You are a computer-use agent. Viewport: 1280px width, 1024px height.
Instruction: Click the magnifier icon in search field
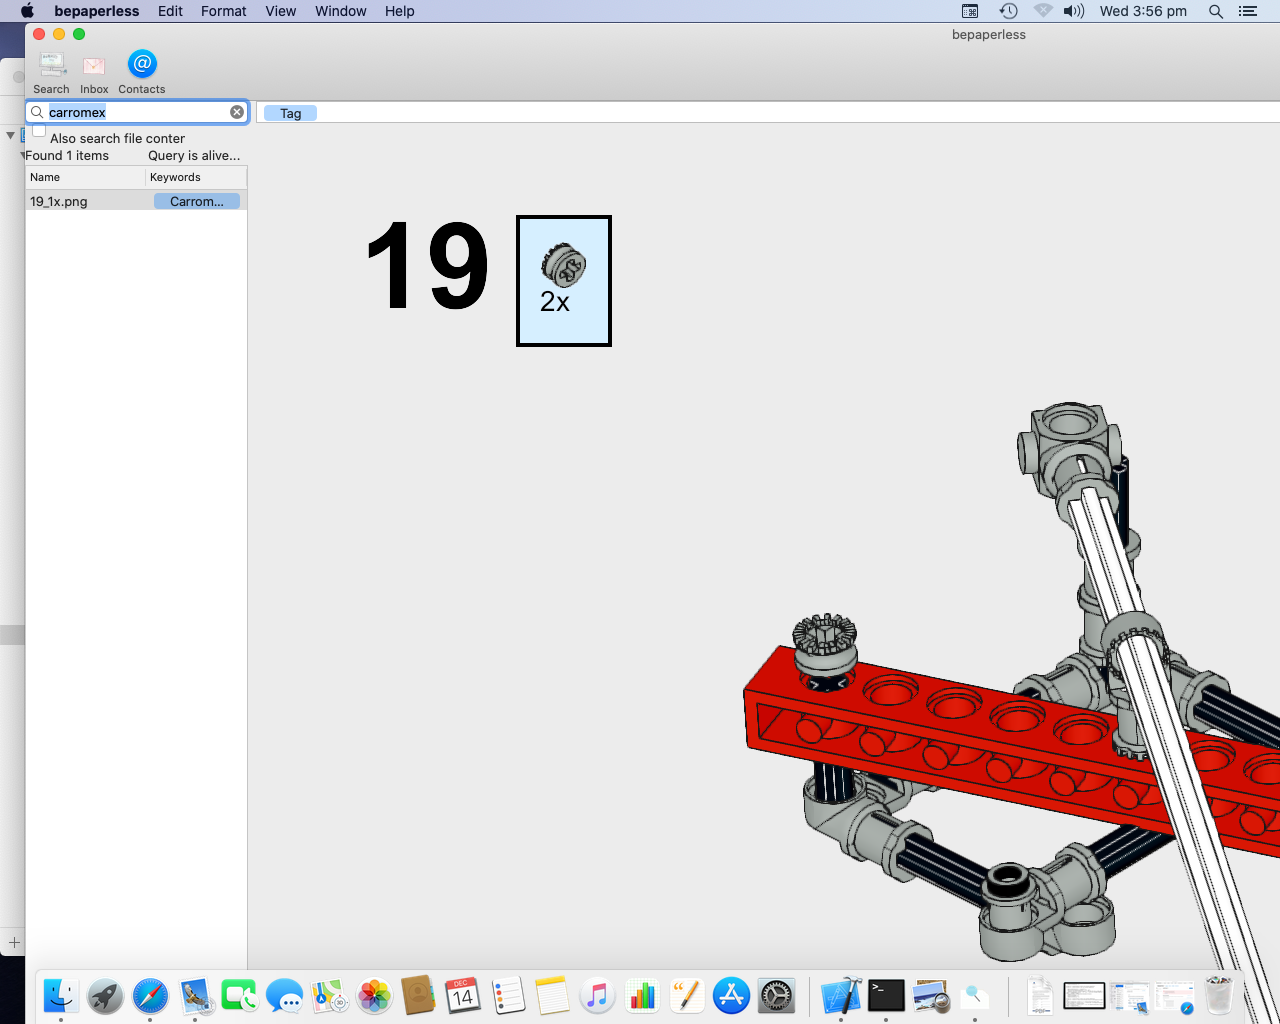tap(37, 112)
